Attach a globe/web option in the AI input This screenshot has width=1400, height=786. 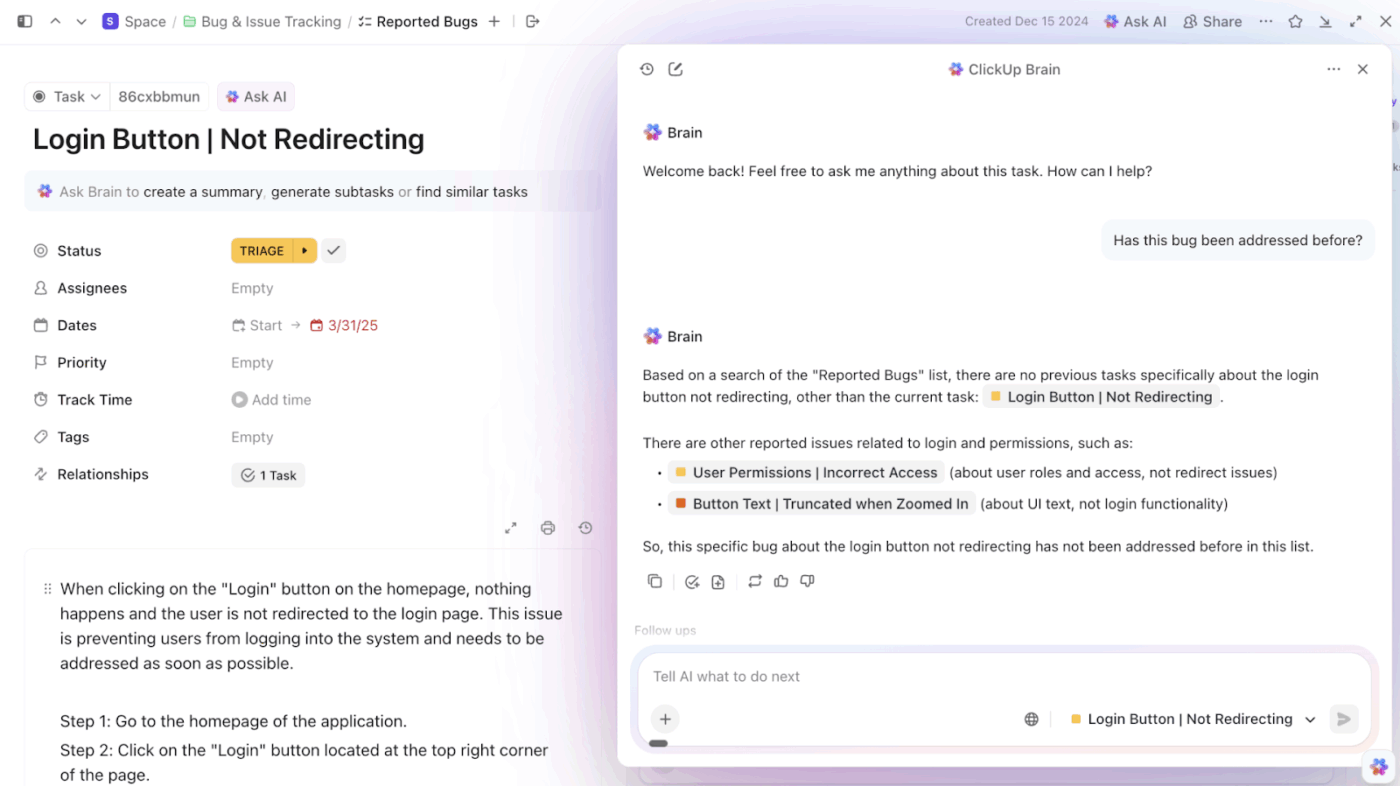point(1031,718)
